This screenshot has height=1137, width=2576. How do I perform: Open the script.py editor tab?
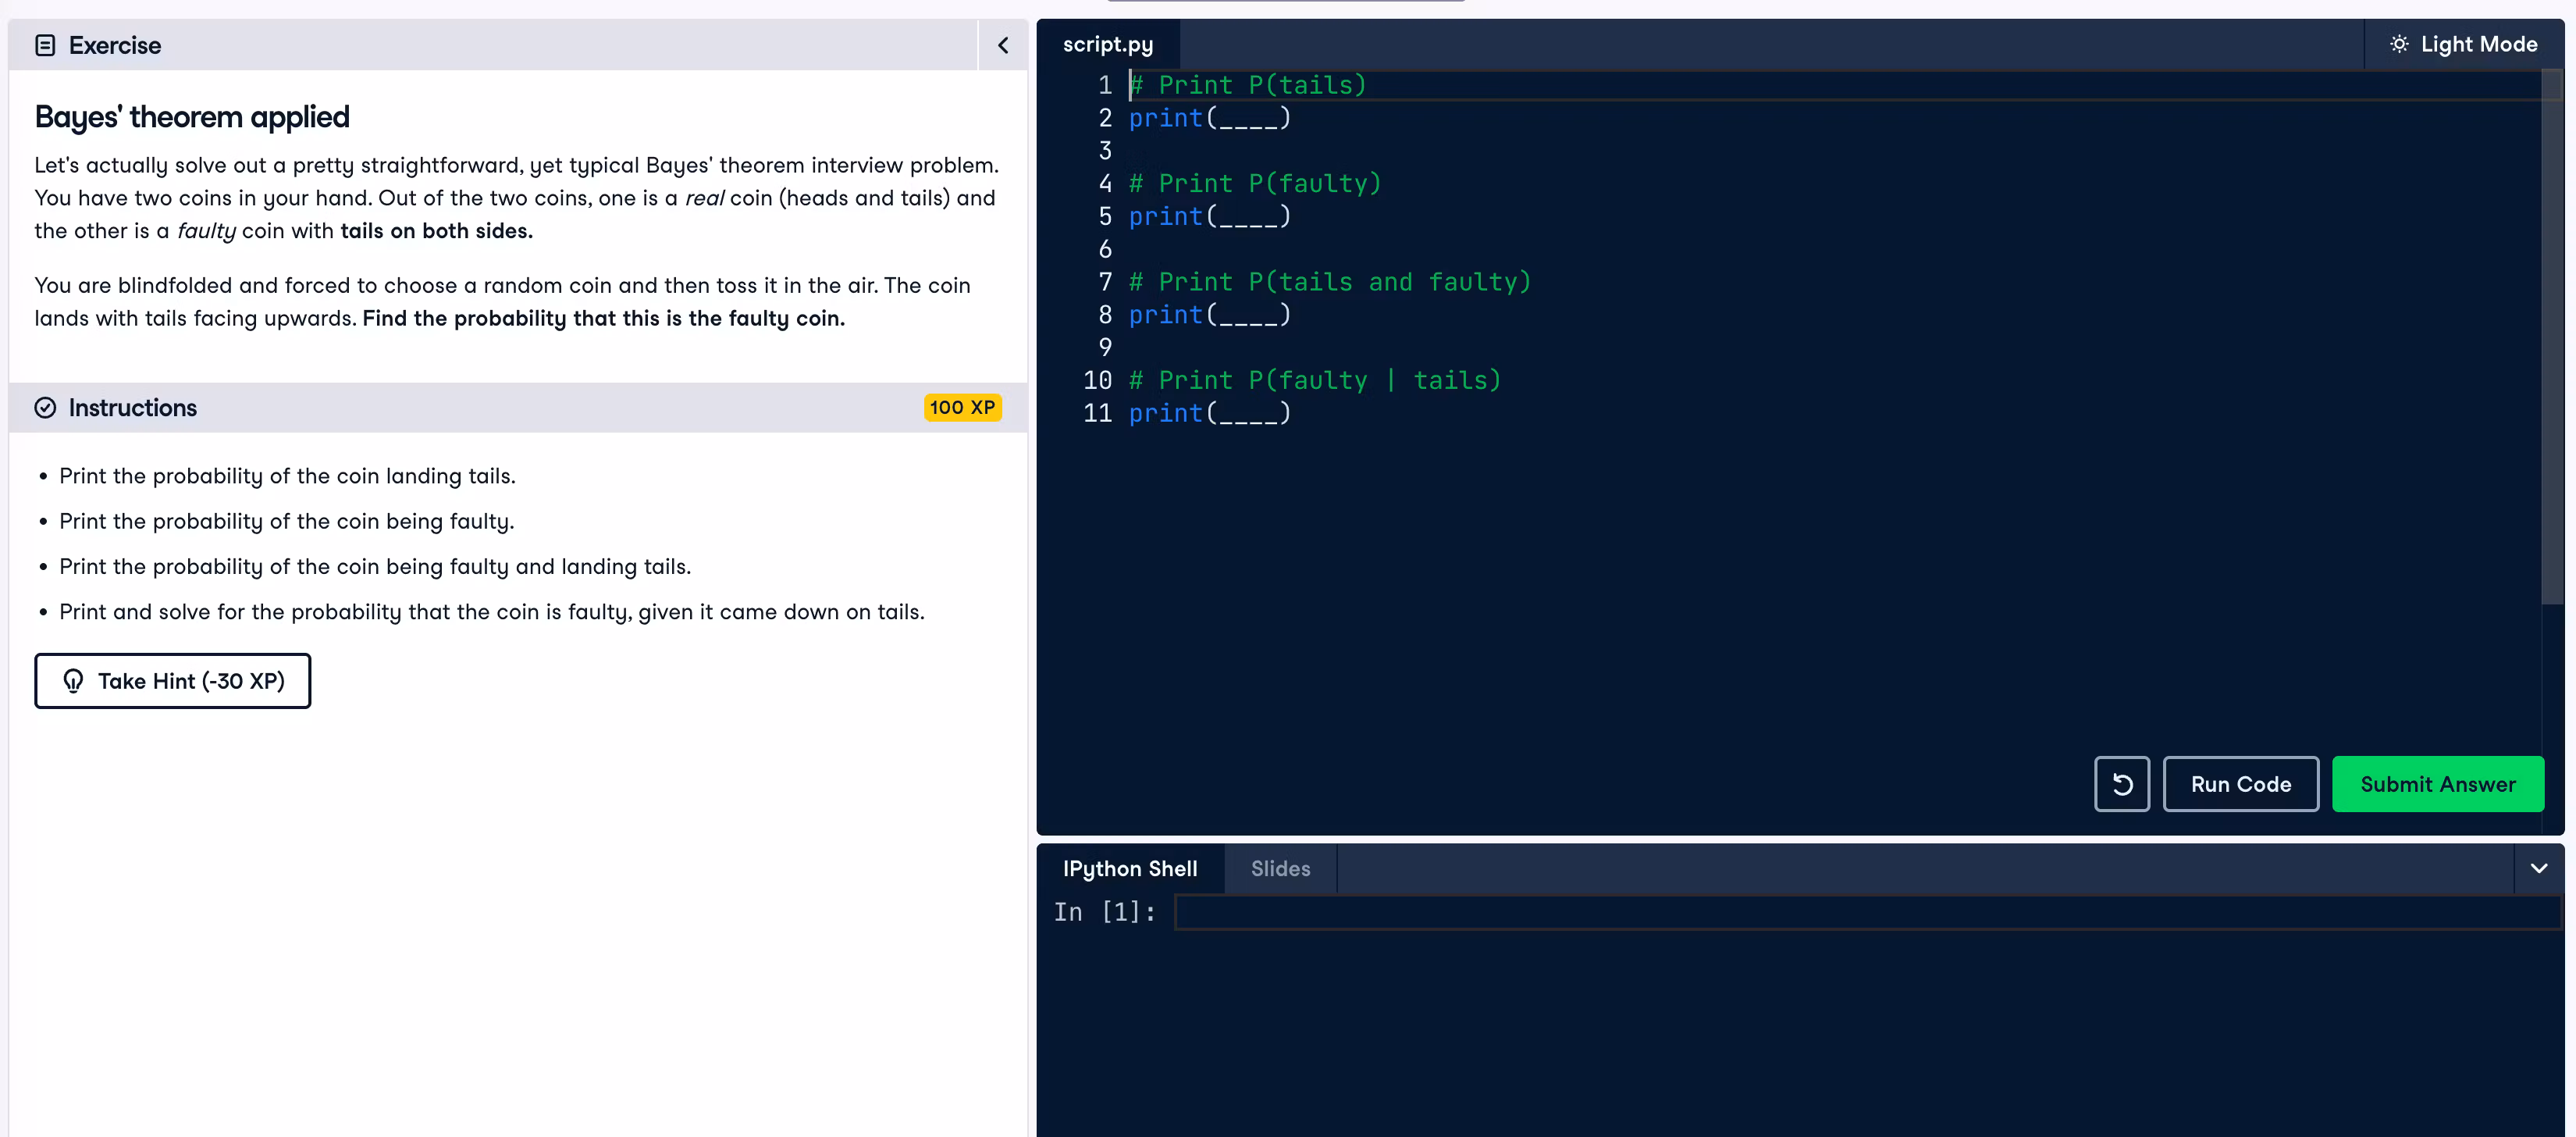click(x=1107, y=44)
